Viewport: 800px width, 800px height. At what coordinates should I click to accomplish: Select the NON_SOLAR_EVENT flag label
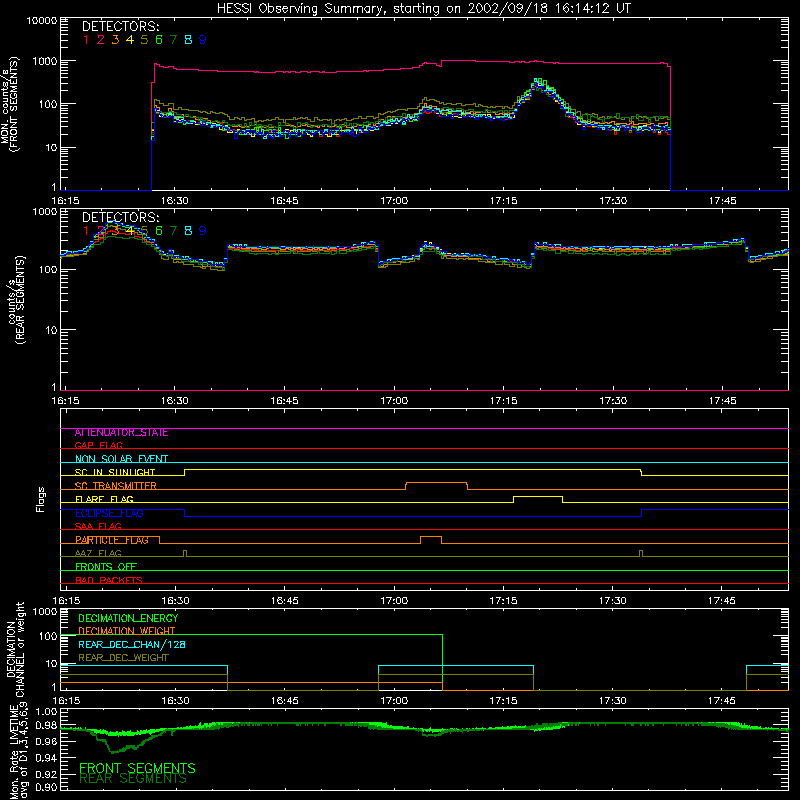point(121,459)
